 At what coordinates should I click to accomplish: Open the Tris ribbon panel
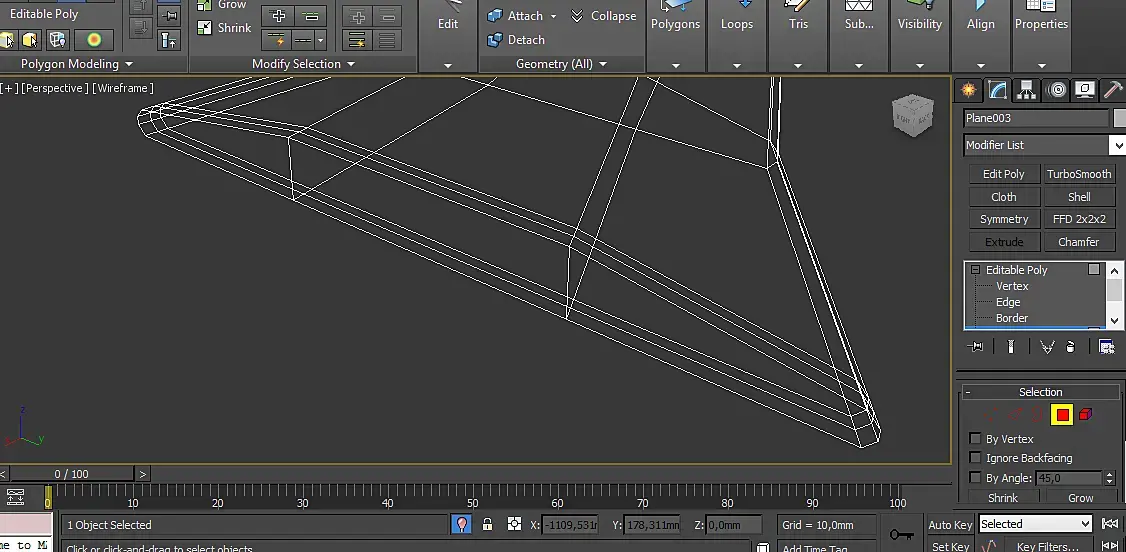click(x=798, y=36)
